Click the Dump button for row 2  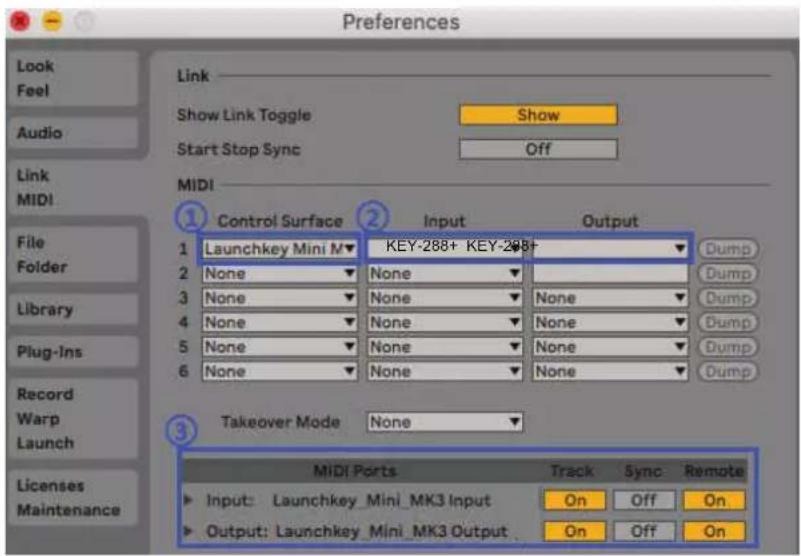coord(728,273)
